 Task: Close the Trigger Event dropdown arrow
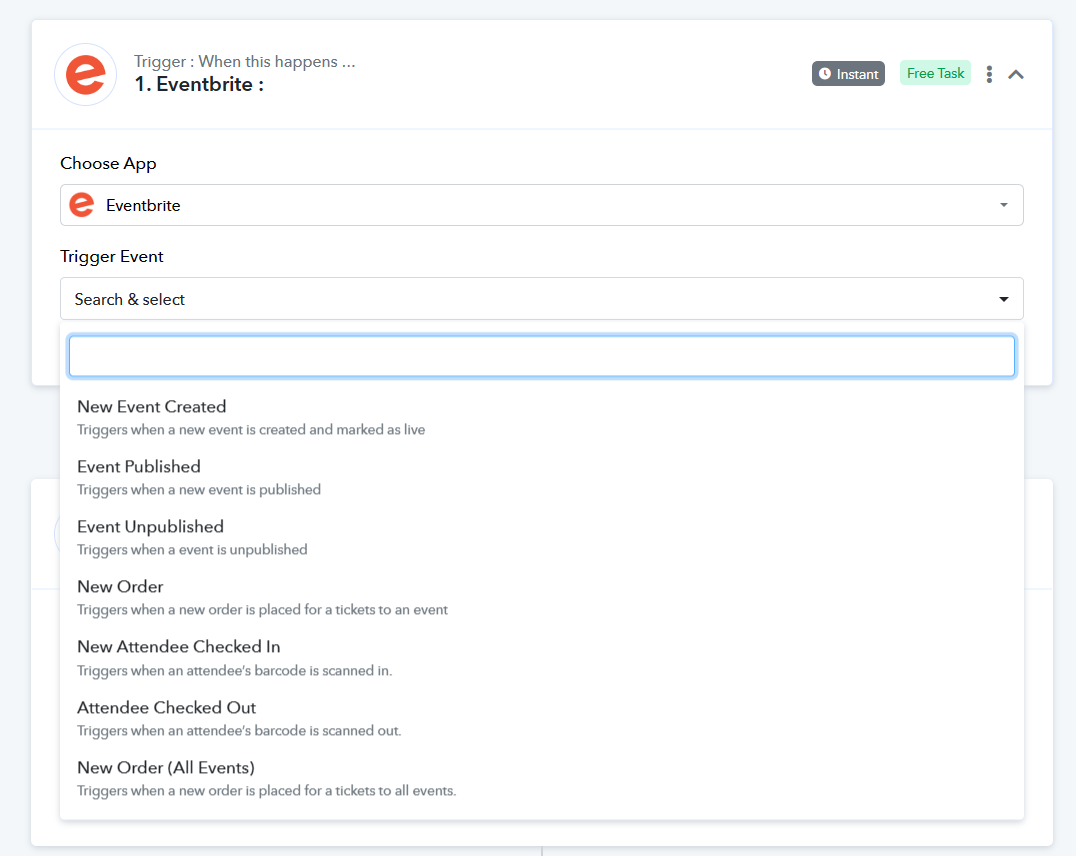(1003, 299)
